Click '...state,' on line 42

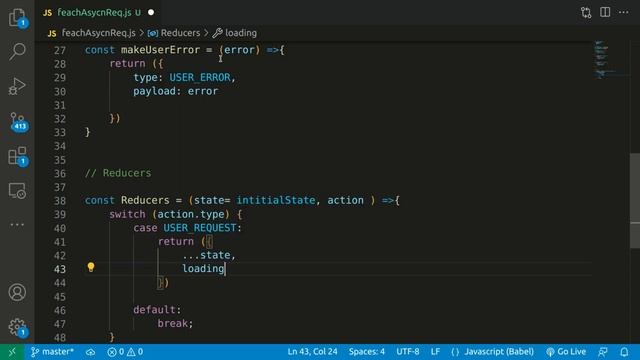point(209,255)
